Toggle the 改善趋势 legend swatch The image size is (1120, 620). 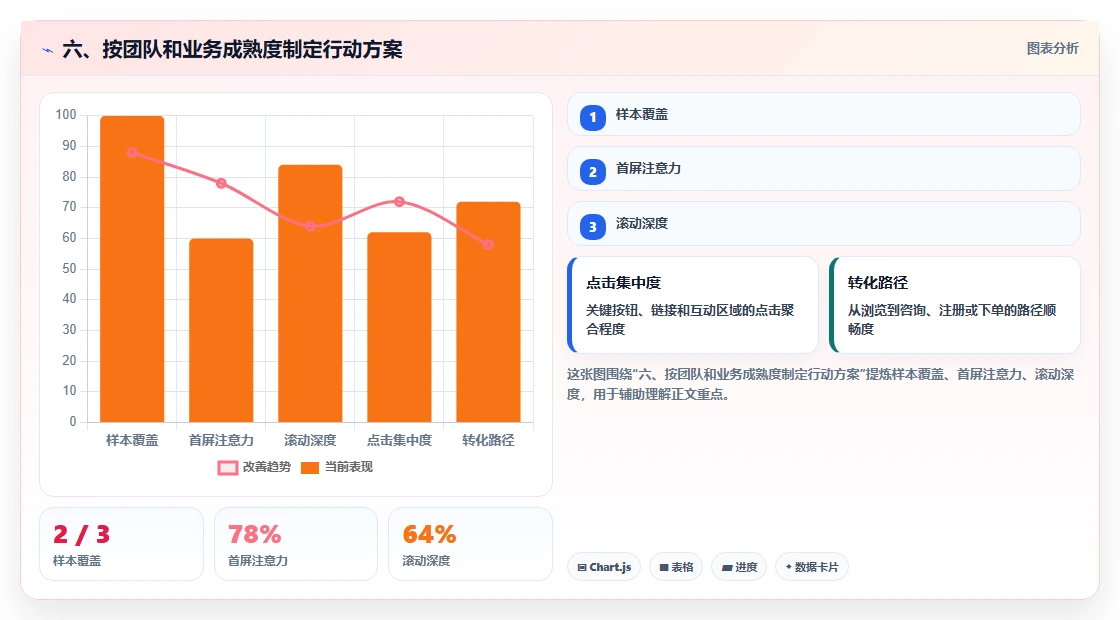point(228,468)
